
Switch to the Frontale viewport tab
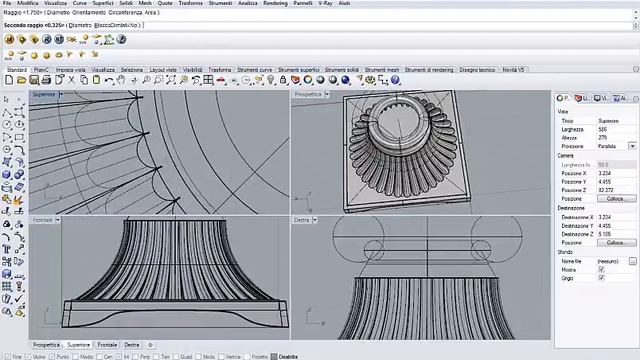(x=107, y=345)
